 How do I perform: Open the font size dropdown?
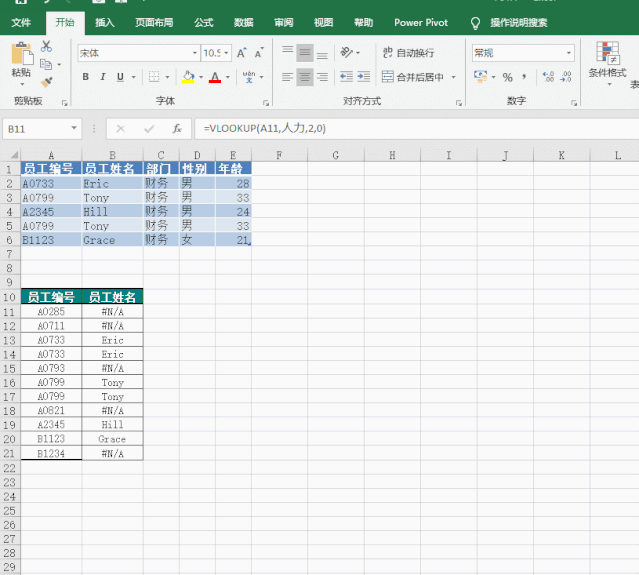tap(226, 53)
